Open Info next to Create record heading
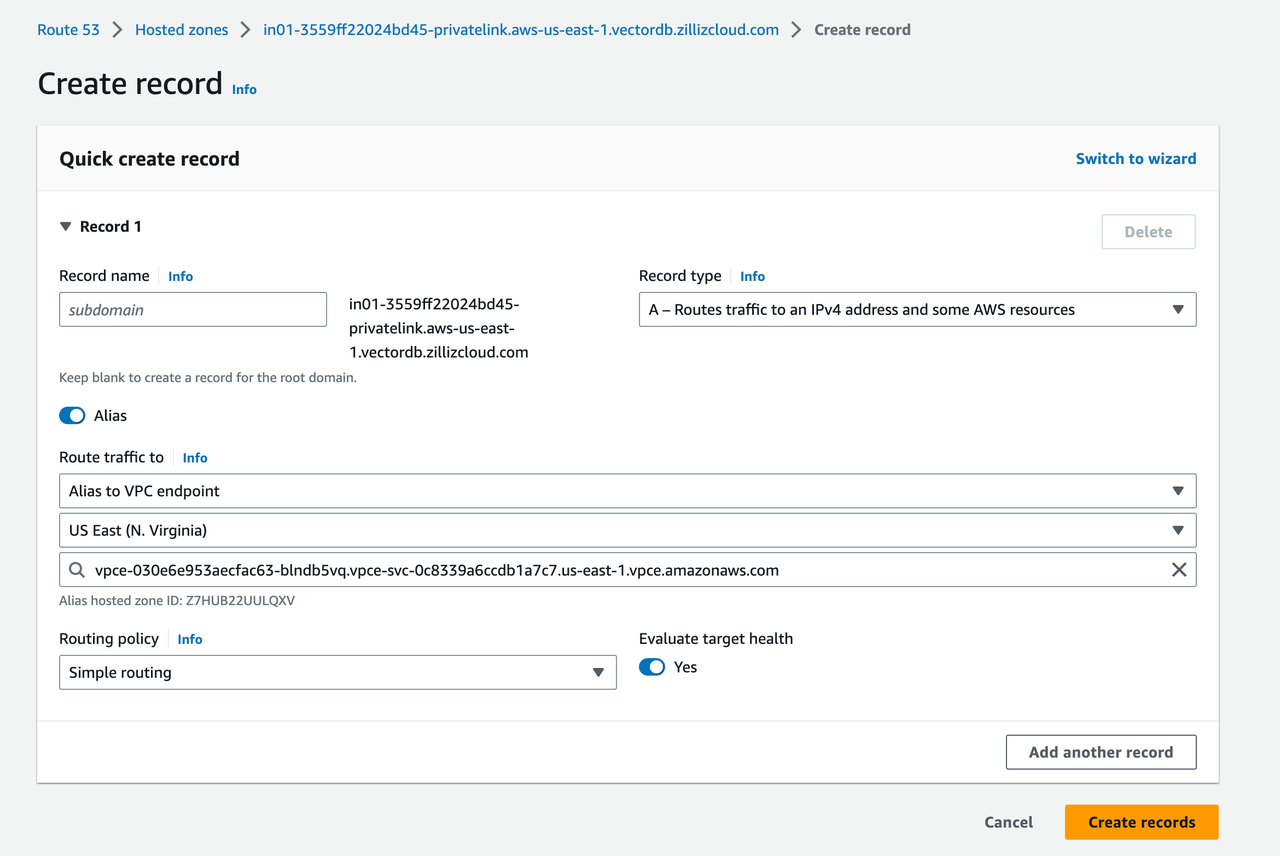 tap(244, 89)
